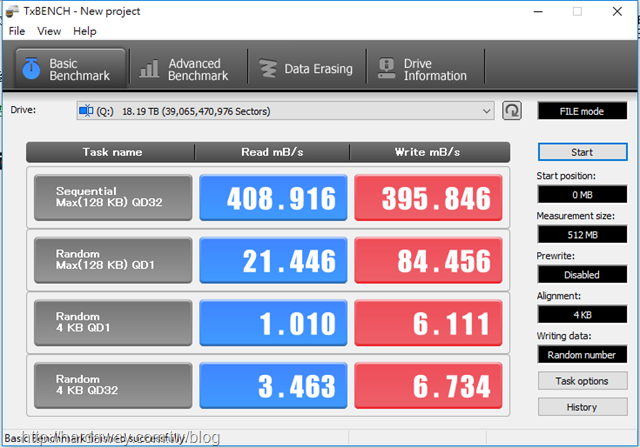Close the TxBENCH window
The image size is (640, 448).
pyautogui.click(x=617, y=11)
